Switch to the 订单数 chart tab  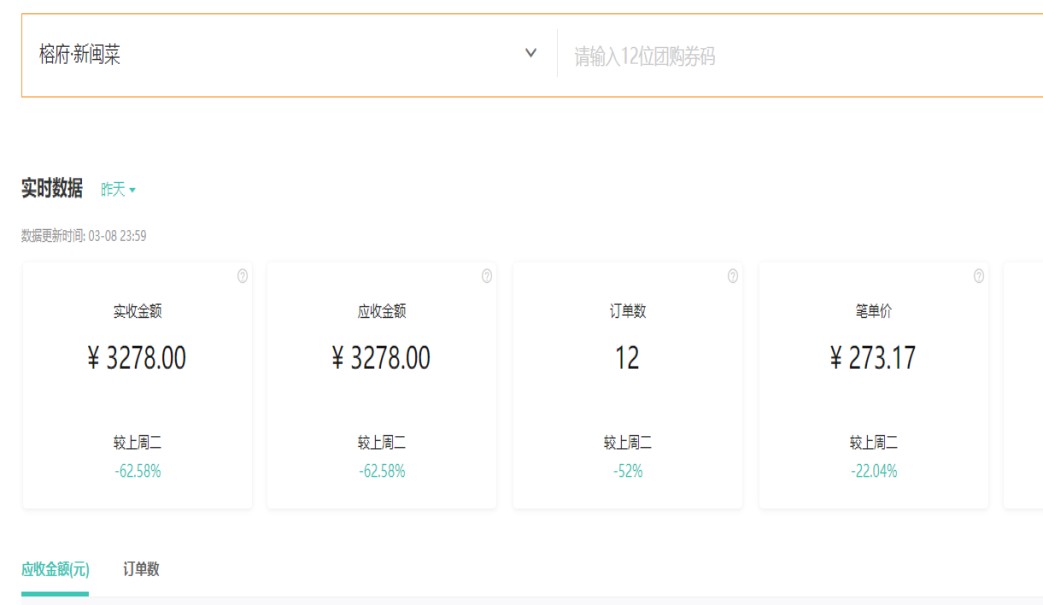[141, 569]
